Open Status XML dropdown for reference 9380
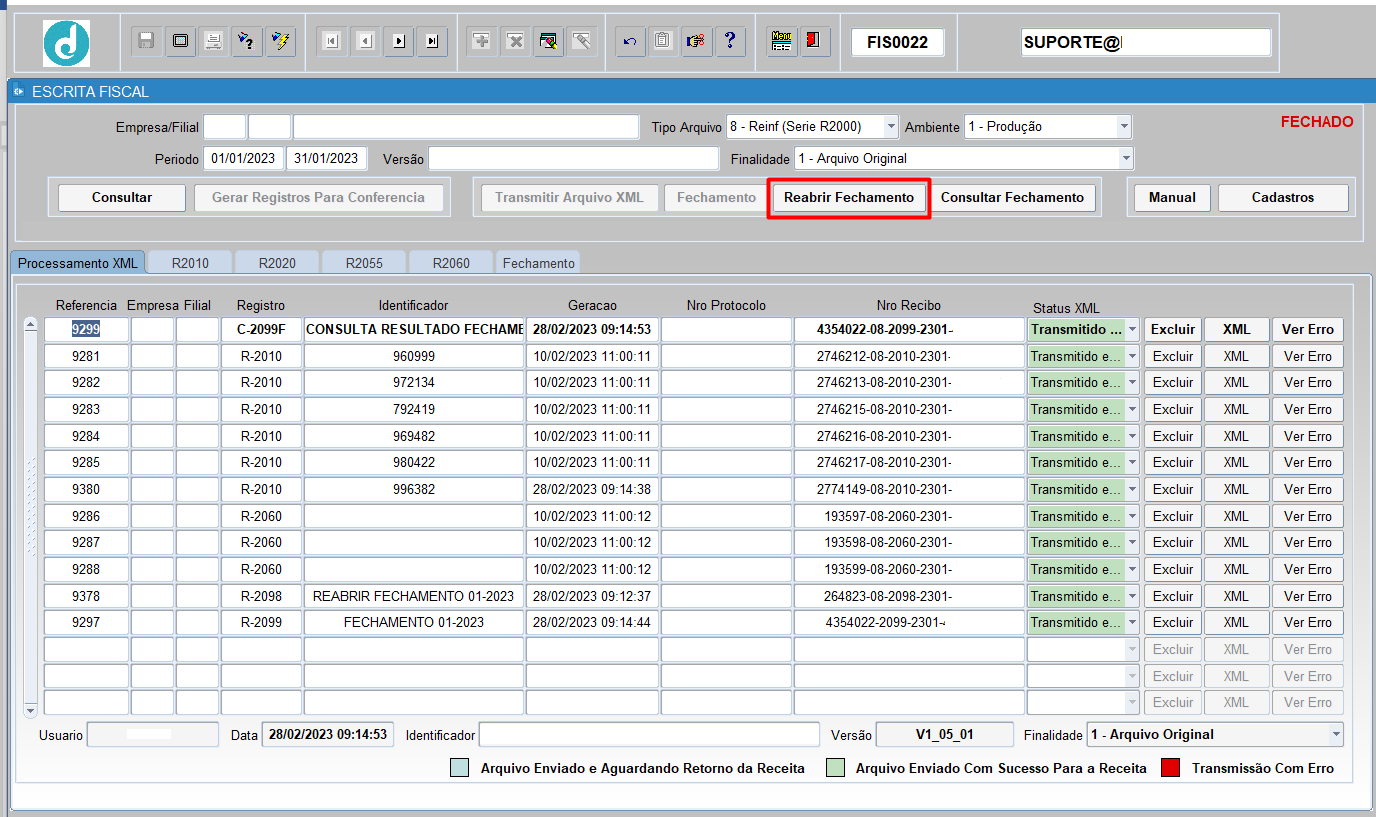 click(x=1132, y=489)
